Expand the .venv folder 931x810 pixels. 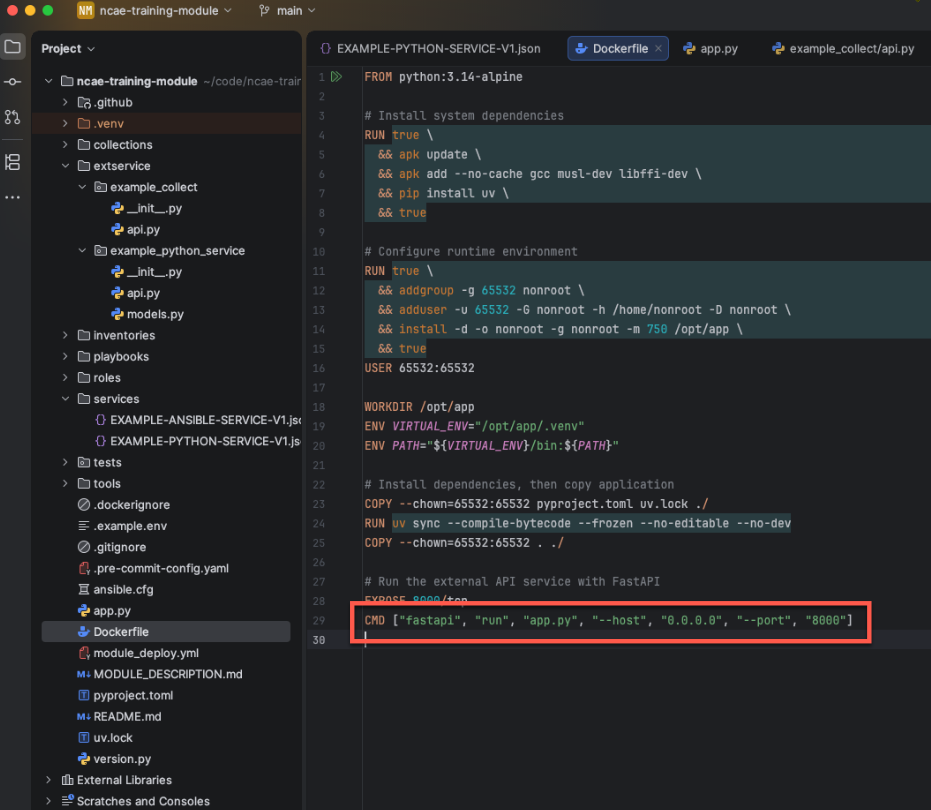tap(65, 124)
